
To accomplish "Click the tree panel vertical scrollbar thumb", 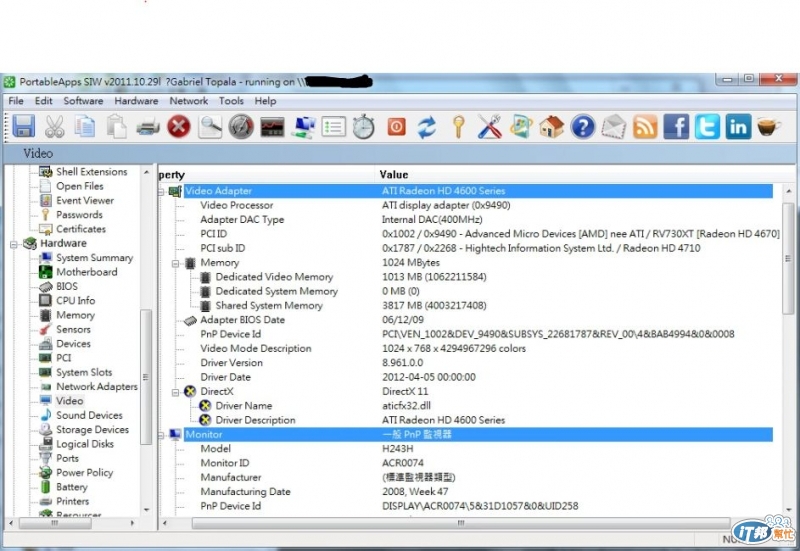I will [x=146, y=377].
